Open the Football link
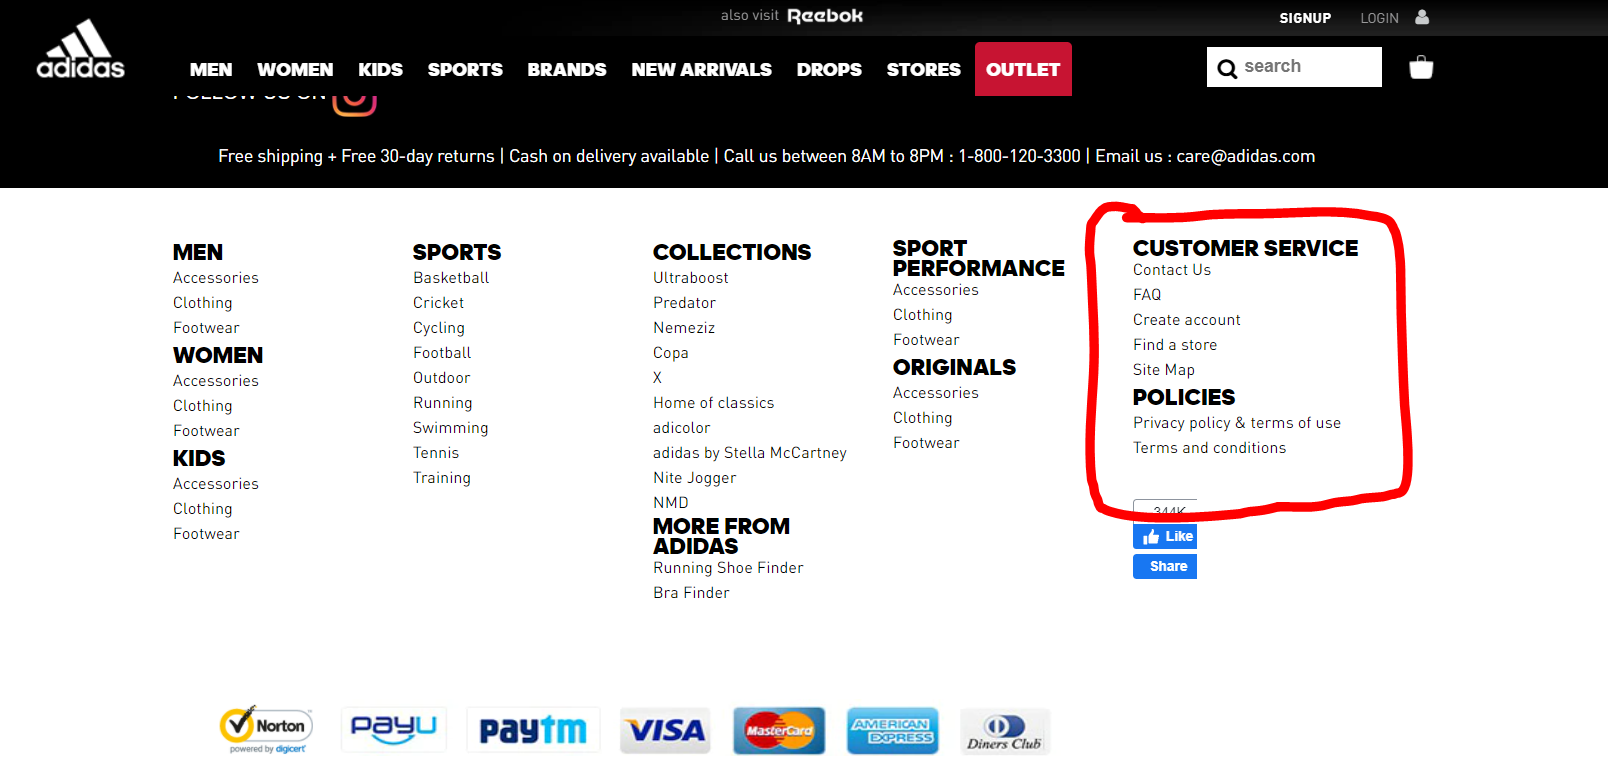 coord(442,353)
